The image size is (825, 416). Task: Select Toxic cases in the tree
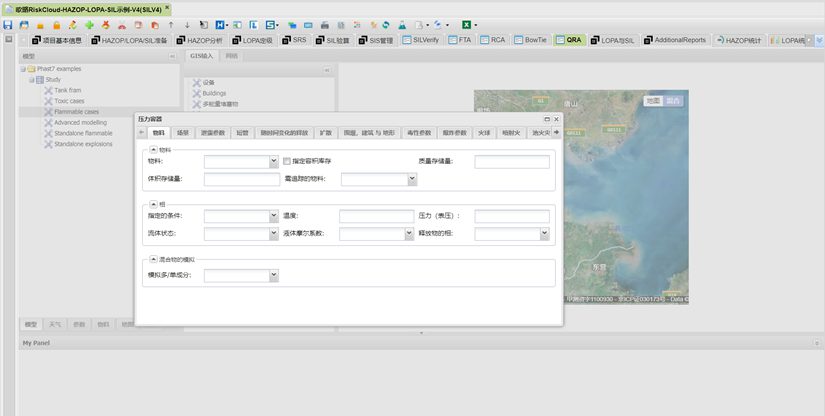coord(69,101)
